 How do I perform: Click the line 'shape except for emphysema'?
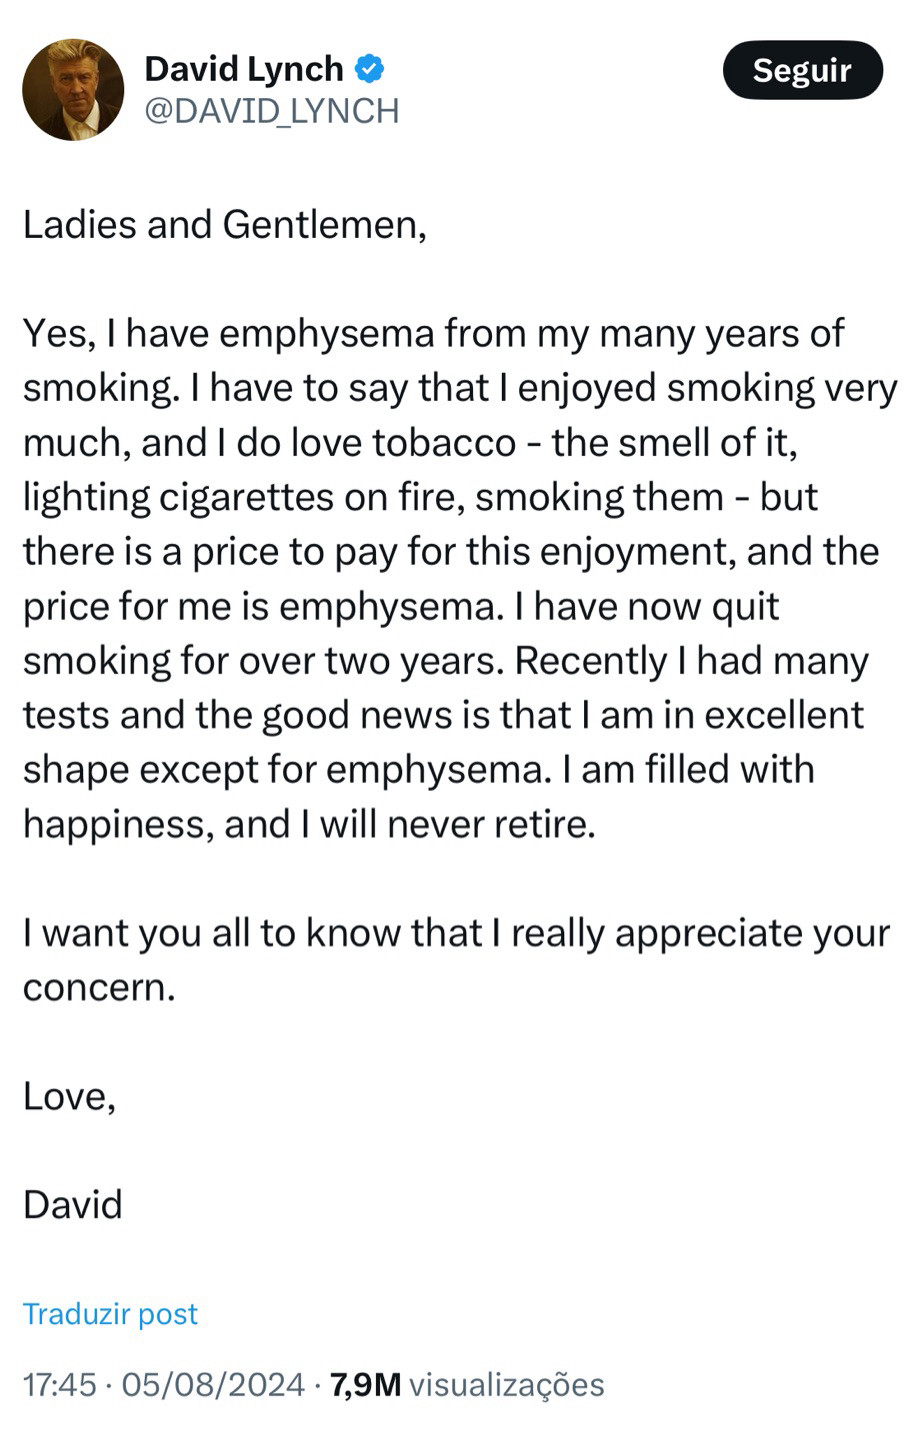(x=418, y=770)
